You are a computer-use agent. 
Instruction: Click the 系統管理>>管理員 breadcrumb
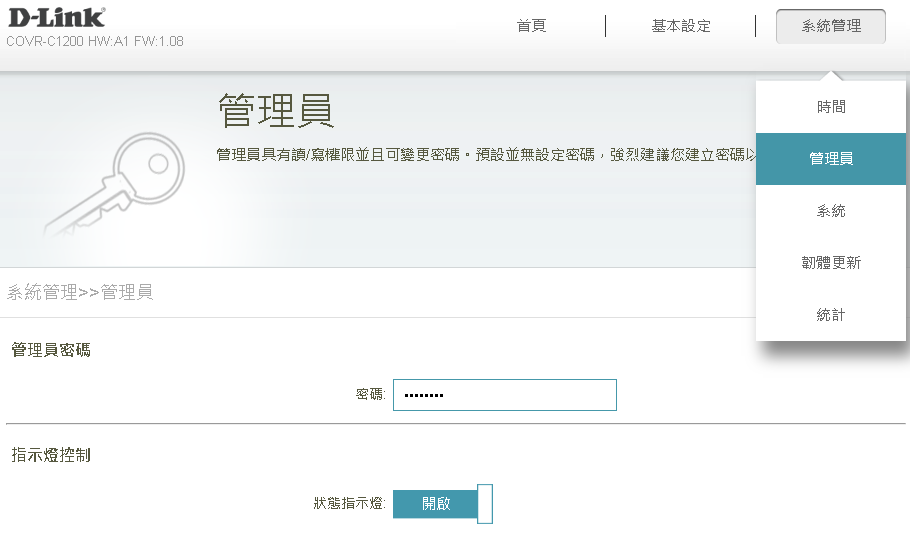tap(80, 293)
